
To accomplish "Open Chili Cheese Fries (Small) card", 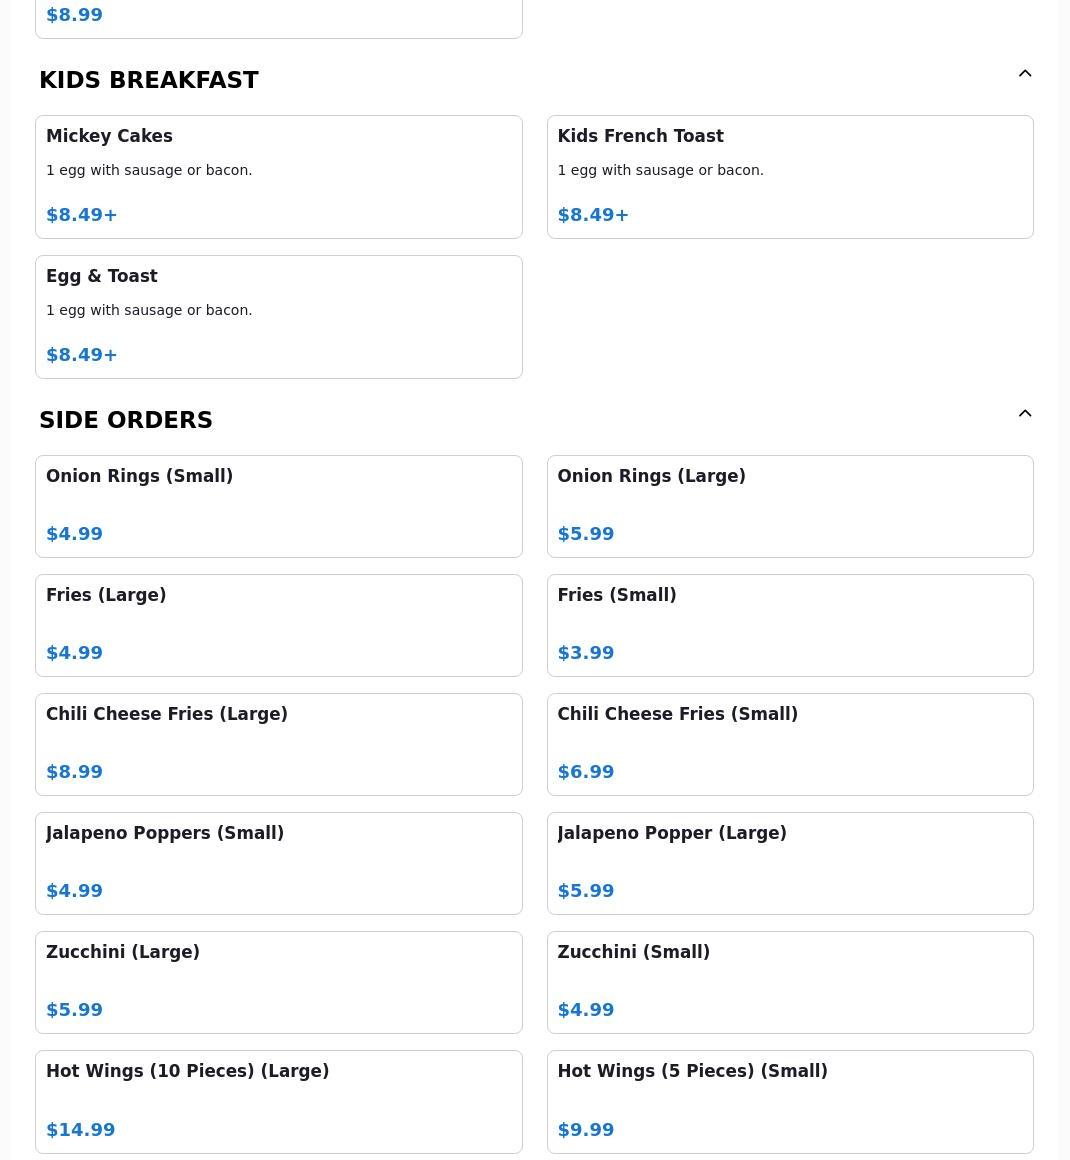I will tap(789, 744).
